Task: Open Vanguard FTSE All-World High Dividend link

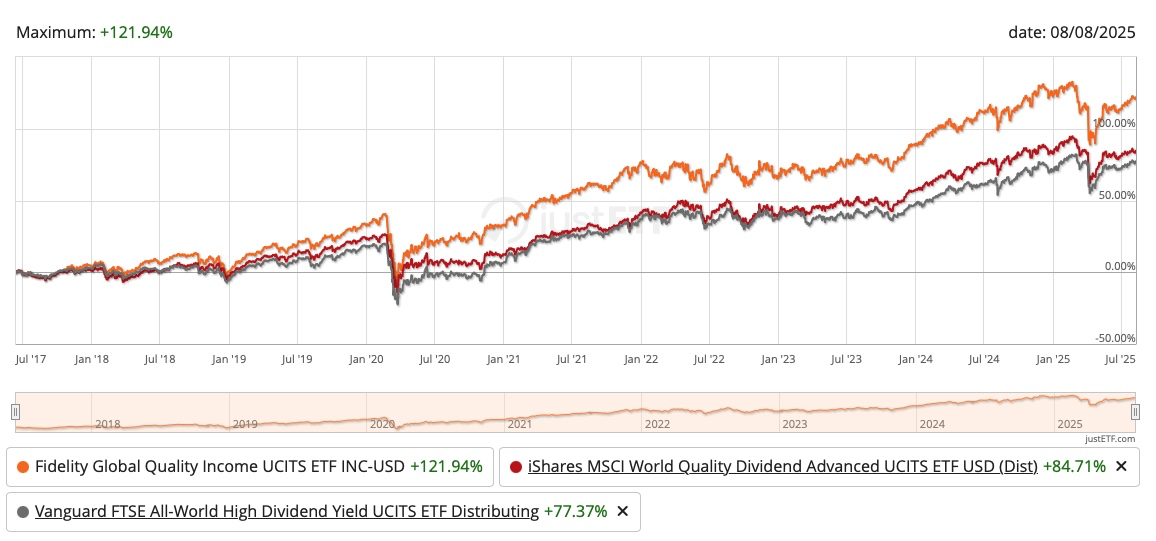Action: tap(287, 512)
